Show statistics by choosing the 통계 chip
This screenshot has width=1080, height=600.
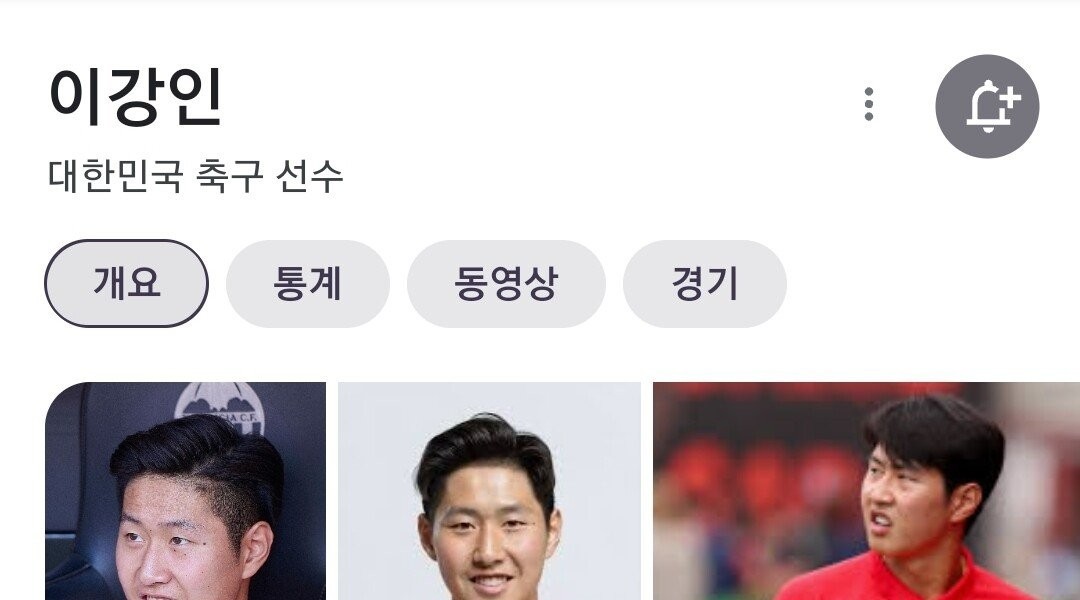(308, 283)
